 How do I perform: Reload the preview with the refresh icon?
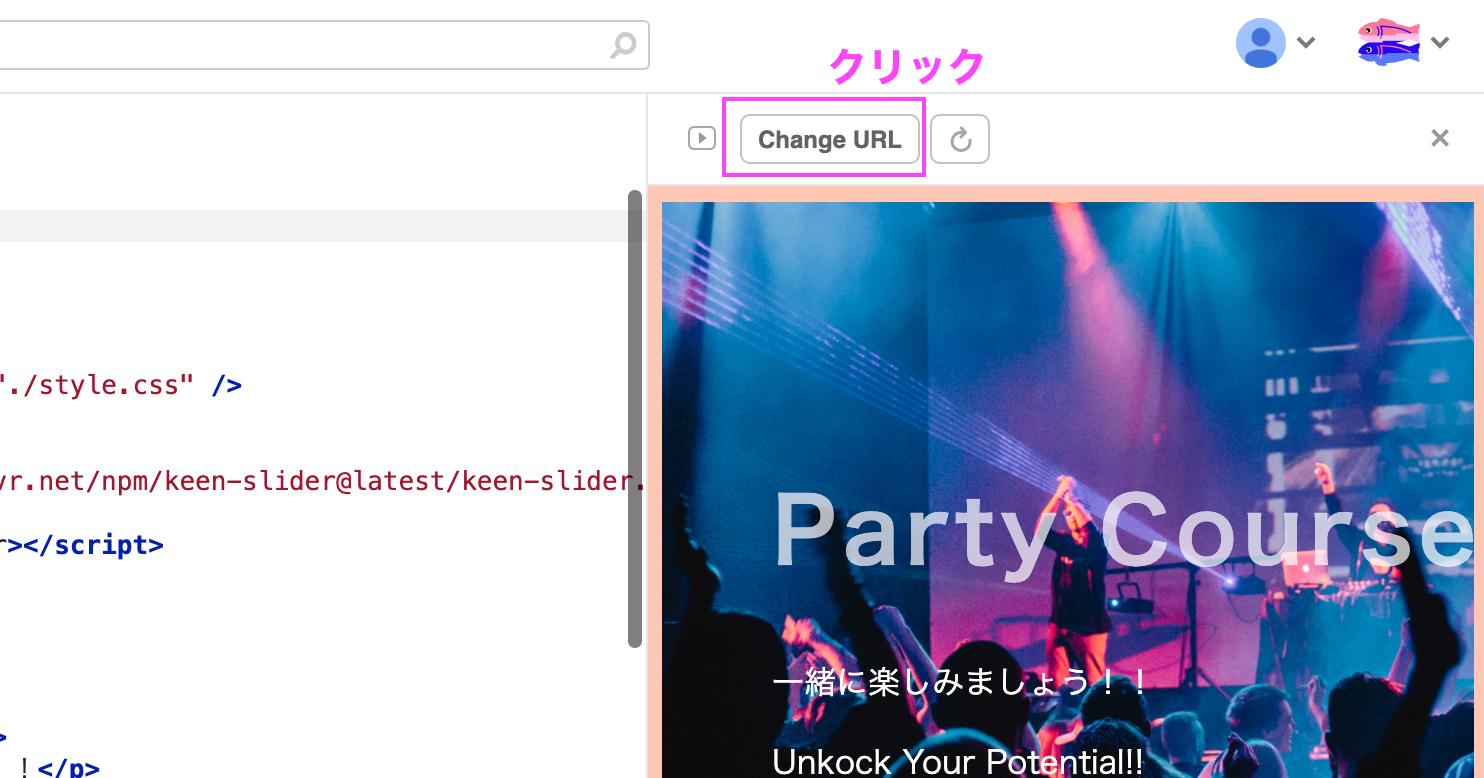point(960,140)
